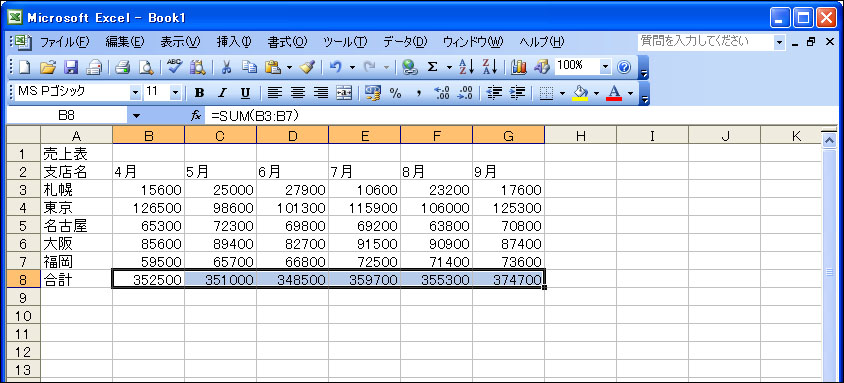Apply Borders using the grid button
The height and width of the screenshot is (383, 844).
(546, 93)
